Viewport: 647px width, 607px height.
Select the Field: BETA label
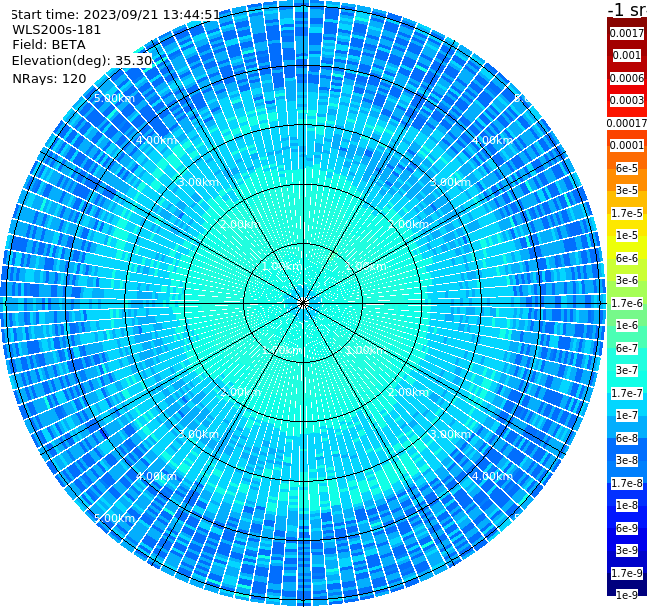[49, 45]
